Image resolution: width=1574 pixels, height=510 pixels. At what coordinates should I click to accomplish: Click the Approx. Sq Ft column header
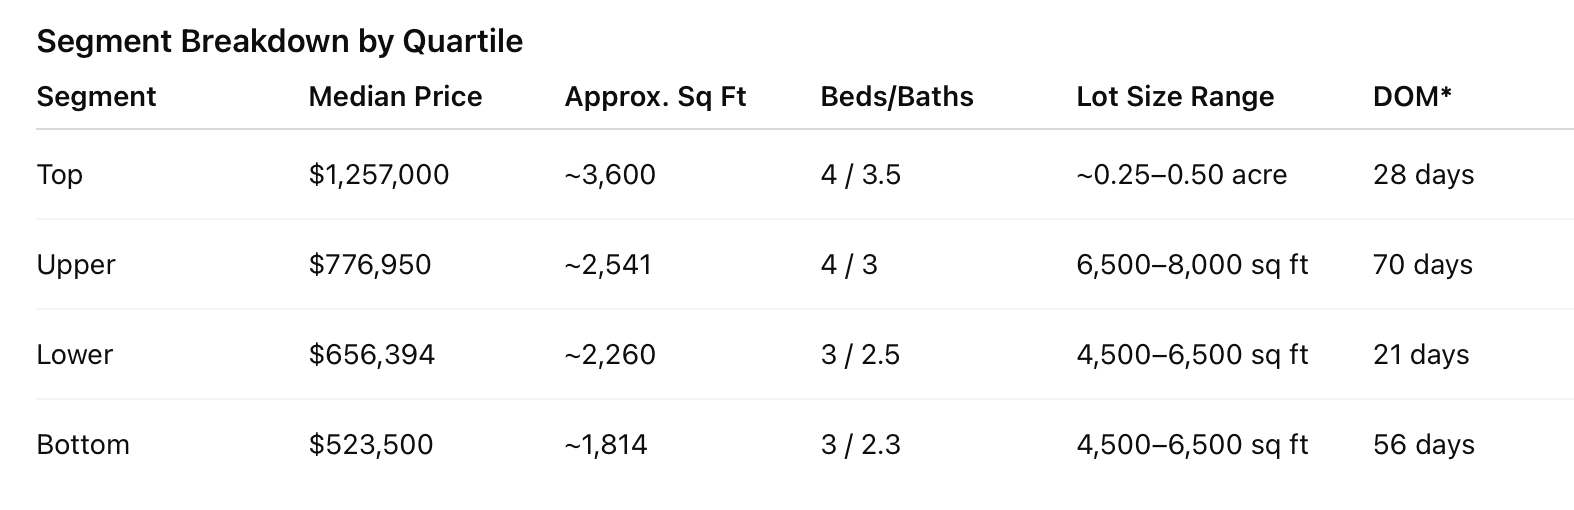(x=655, y=97)
